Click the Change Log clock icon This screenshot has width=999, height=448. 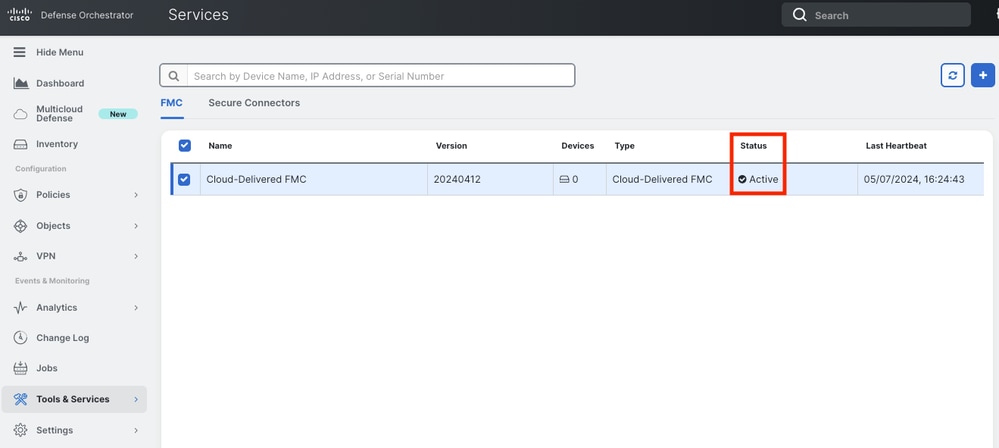[20, 338]
